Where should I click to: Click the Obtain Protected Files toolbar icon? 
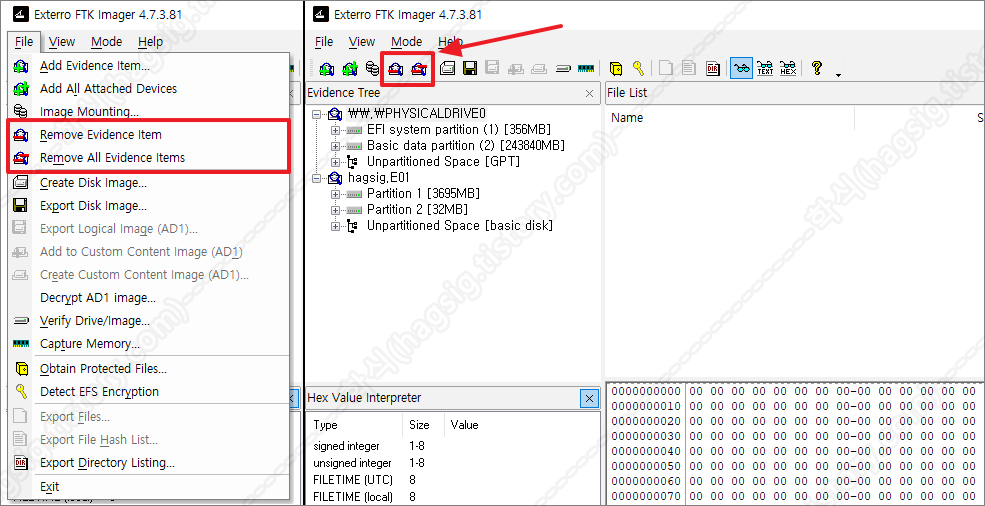pos(616,69)
